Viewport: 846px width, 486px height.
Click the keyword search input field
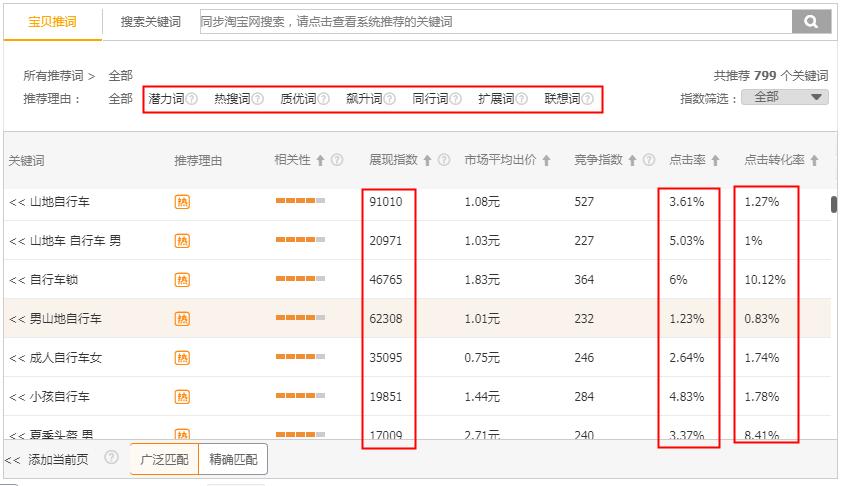tap(496, 22)
